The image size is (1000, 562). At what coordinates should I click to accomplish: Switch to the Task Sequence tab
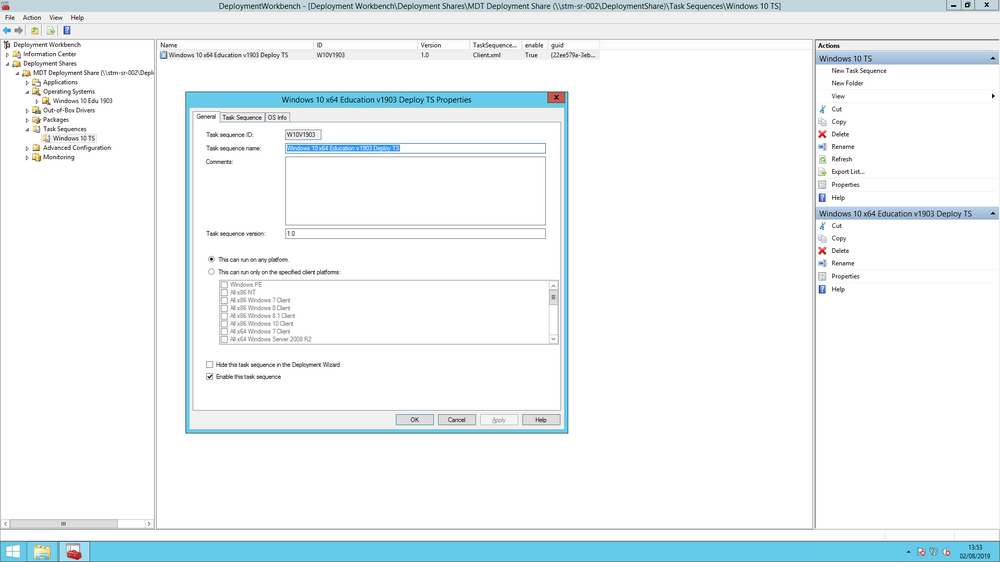(242, 117)
